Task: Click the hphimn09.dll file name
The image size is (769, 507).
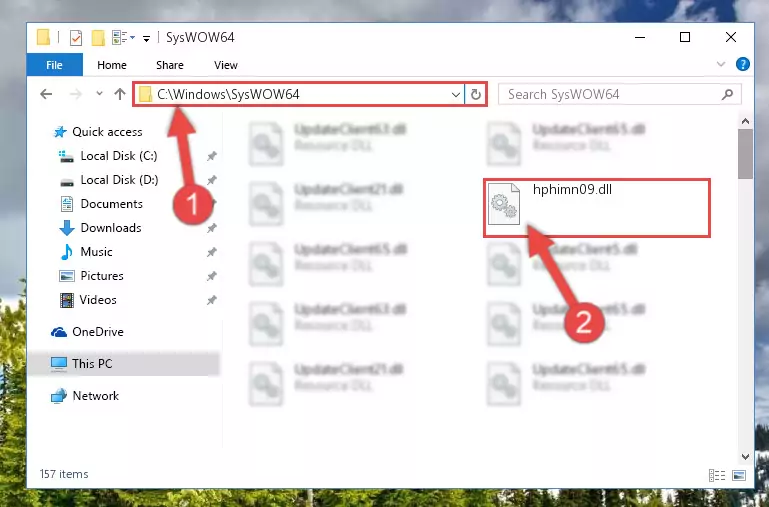Action: (572, 190)
